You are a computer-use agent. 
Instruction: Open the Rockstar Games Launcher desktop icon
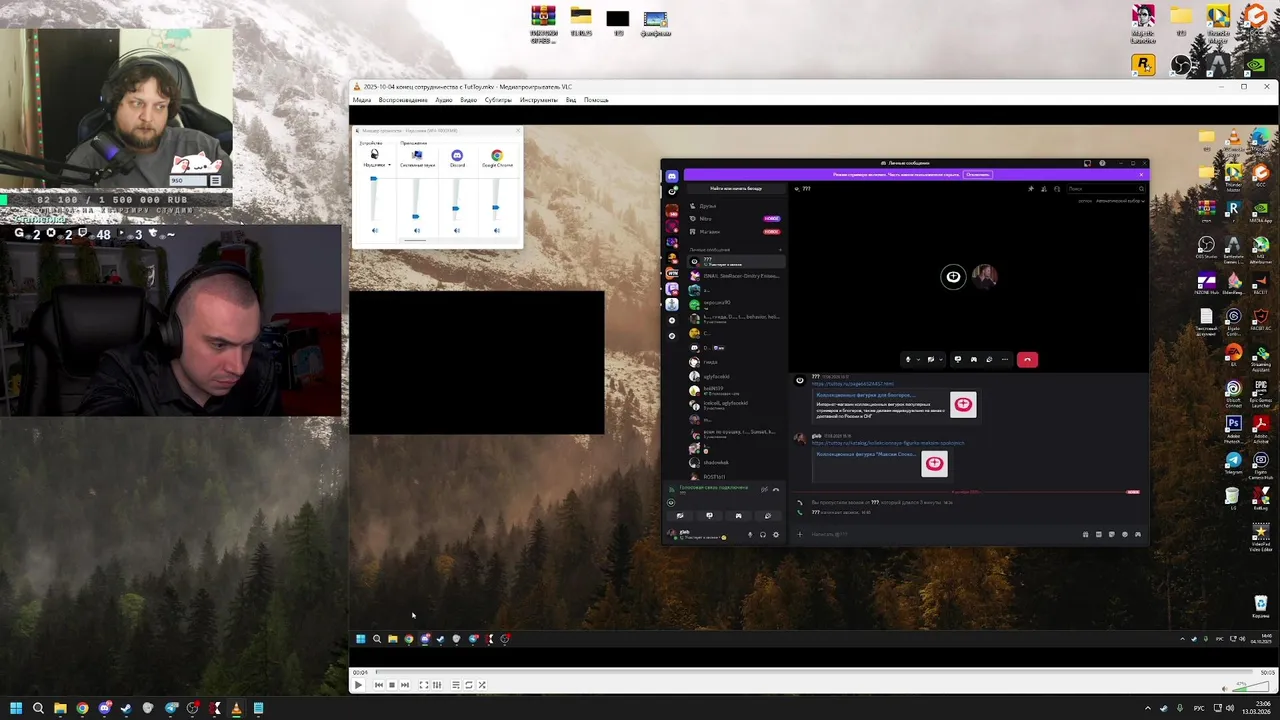click(x=1143, y=65)
